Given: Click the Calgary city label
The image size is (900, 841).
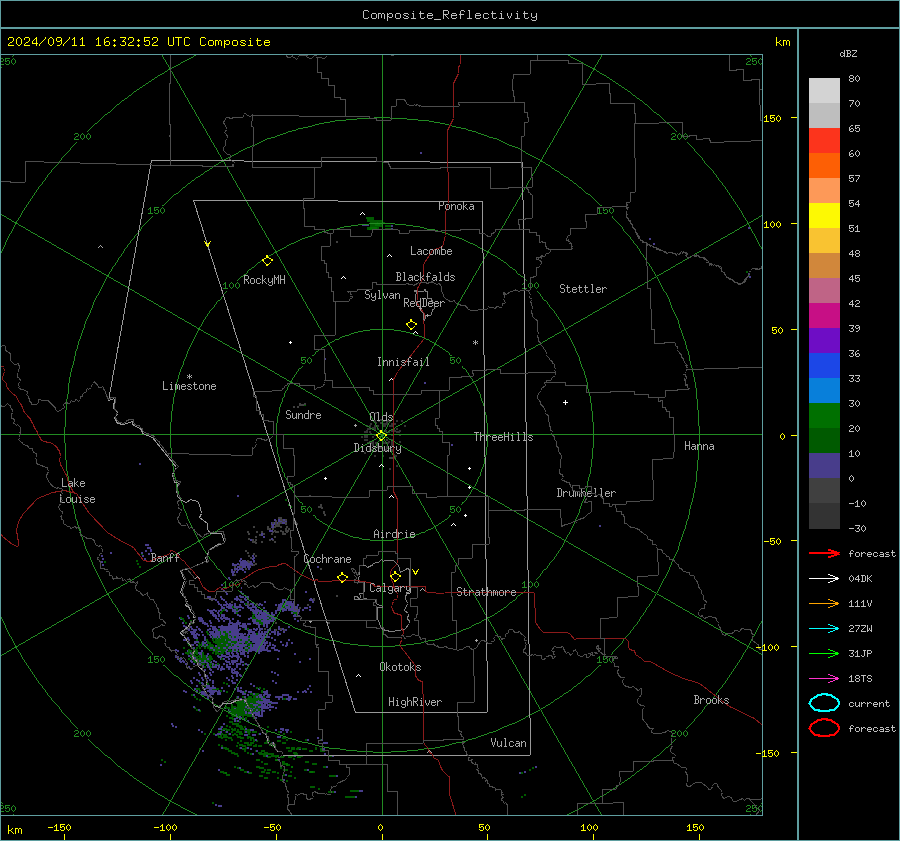Looking at the screenshot, I should coord(390,588).
